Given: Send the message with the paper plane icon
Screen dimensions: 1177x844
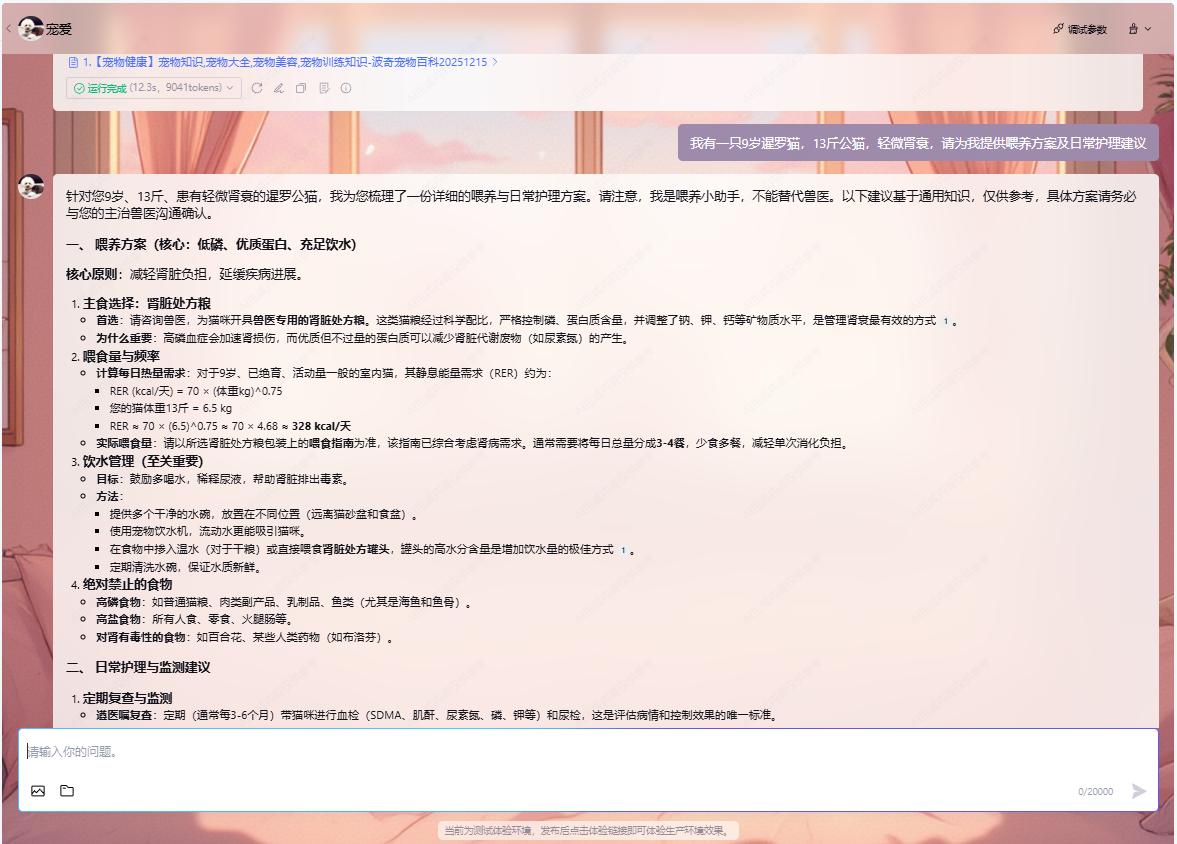Looking at the screenshot, I should pos(1139,791).
